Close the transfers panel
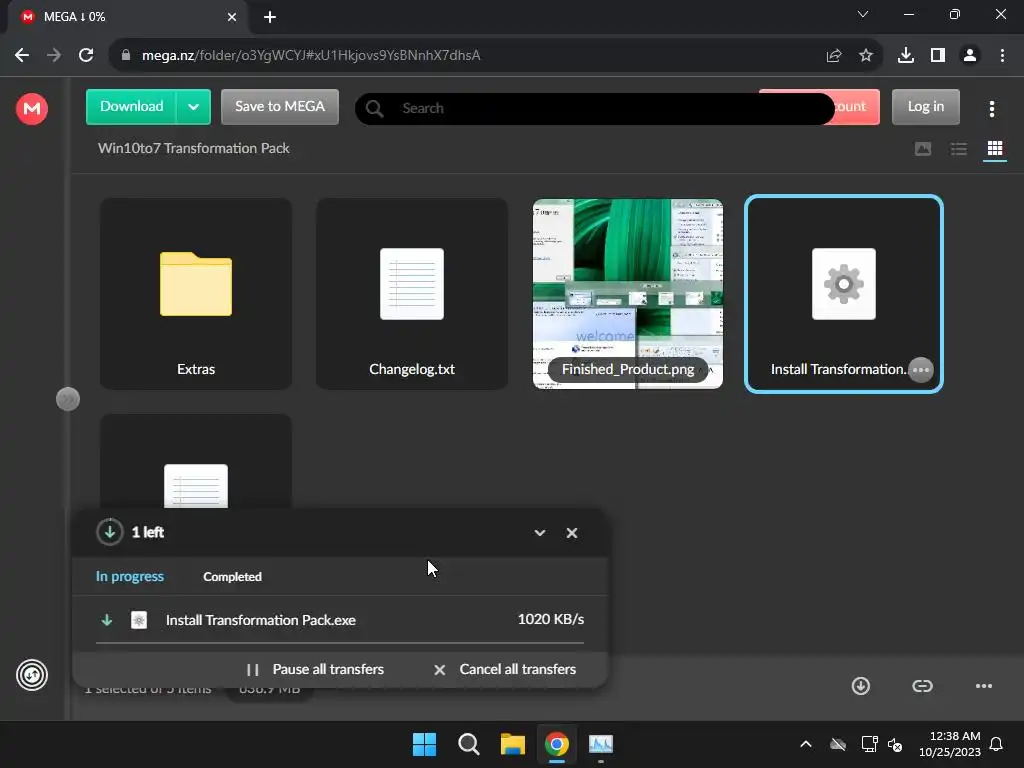This screenshot has height=768, width=1024. point(571,533)
